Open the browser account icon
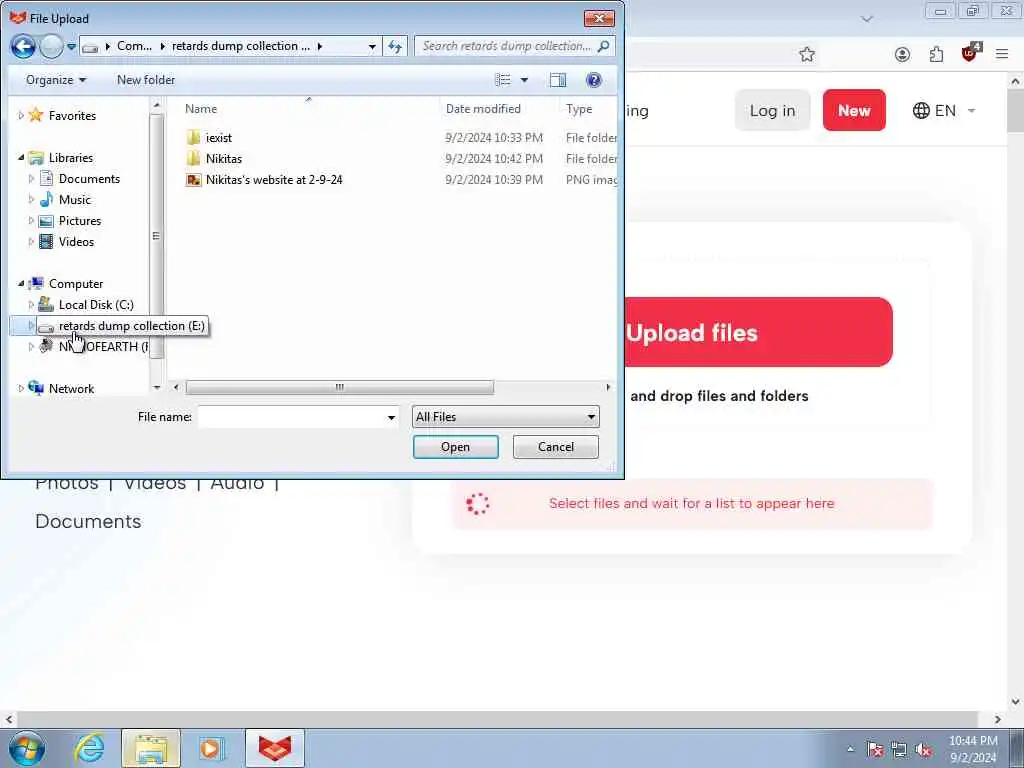This screenshot has height=768, width=1024. coord(902,54)
